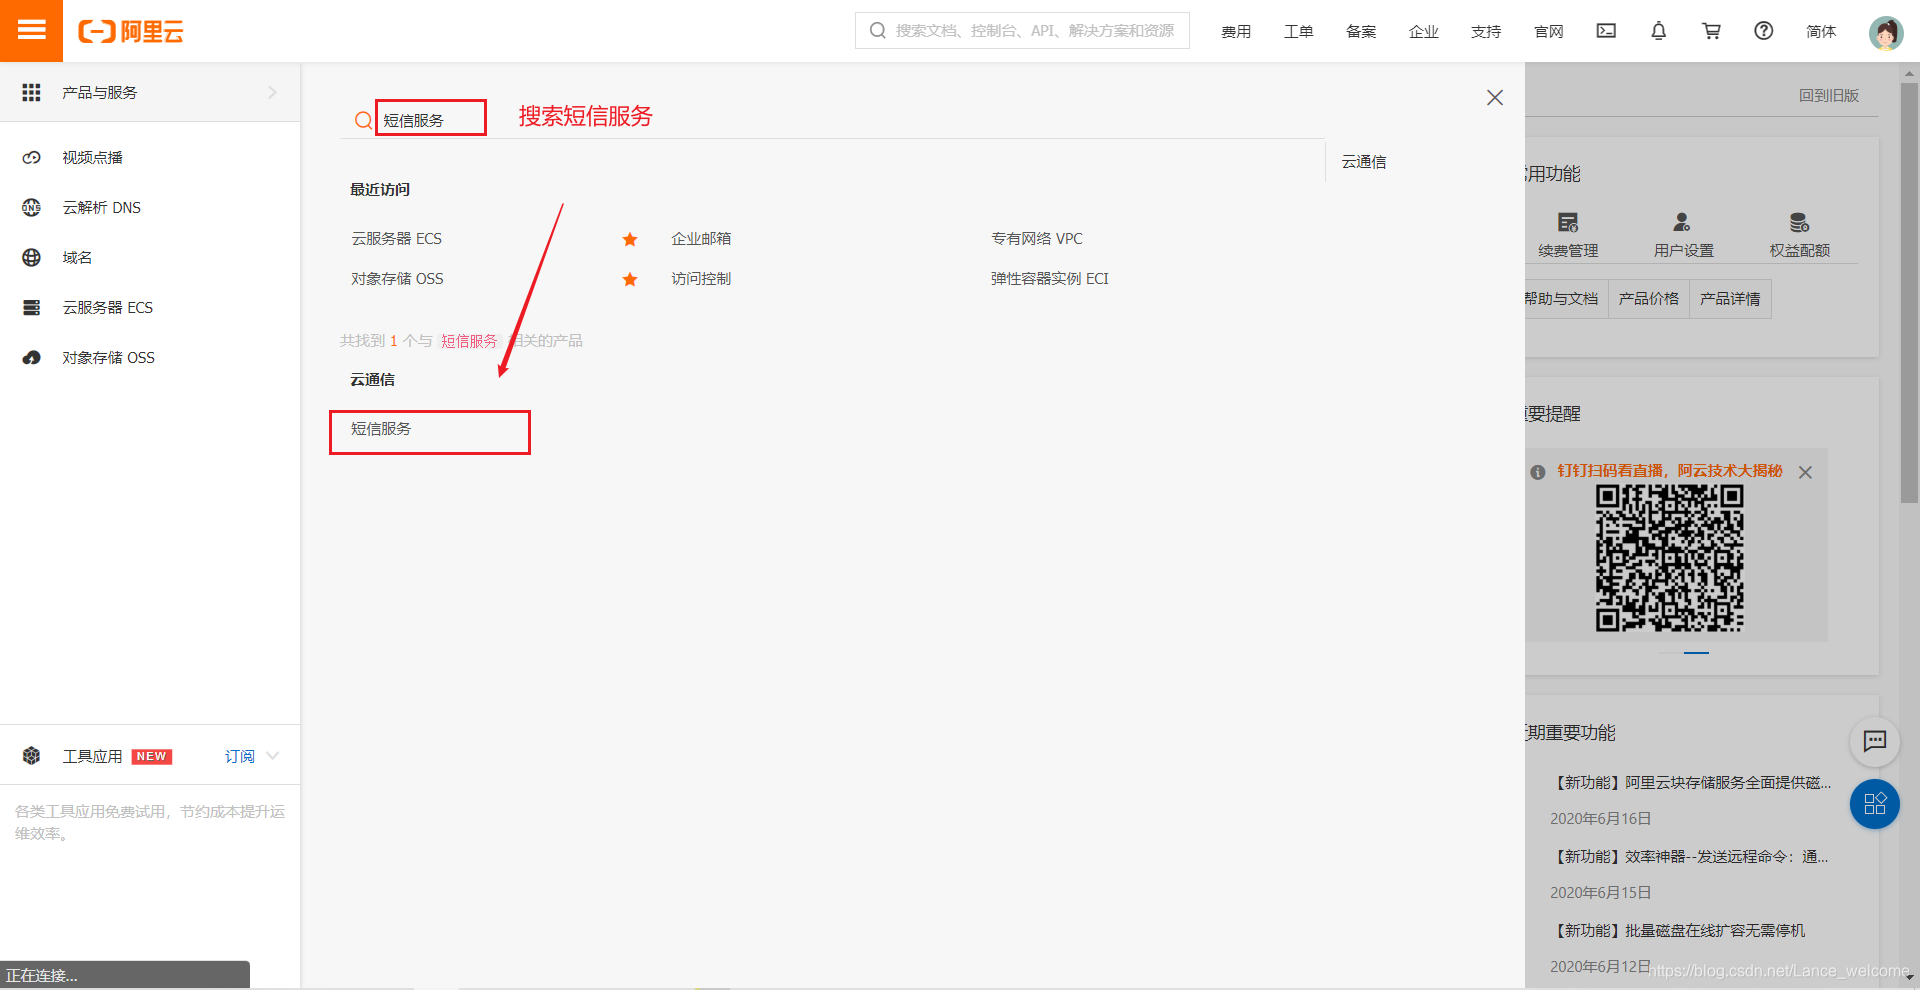
Task: Click the 订阅 link
Action: [x=240, y=756]
